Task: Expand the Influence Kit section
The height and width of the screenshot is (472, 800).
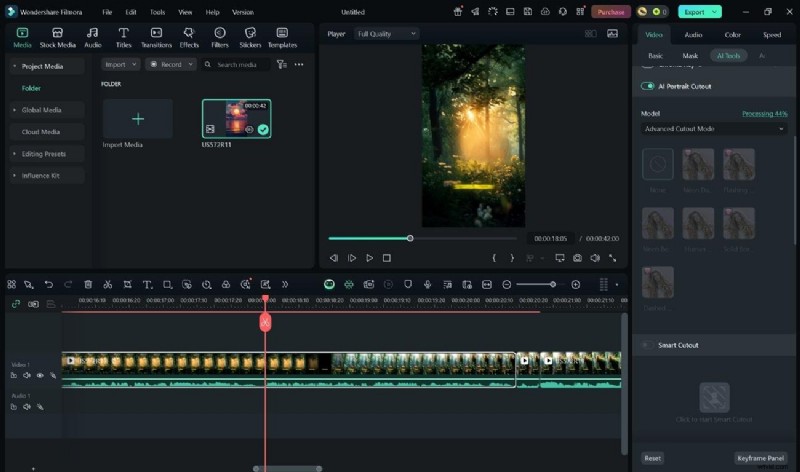Action: [14, 176]
